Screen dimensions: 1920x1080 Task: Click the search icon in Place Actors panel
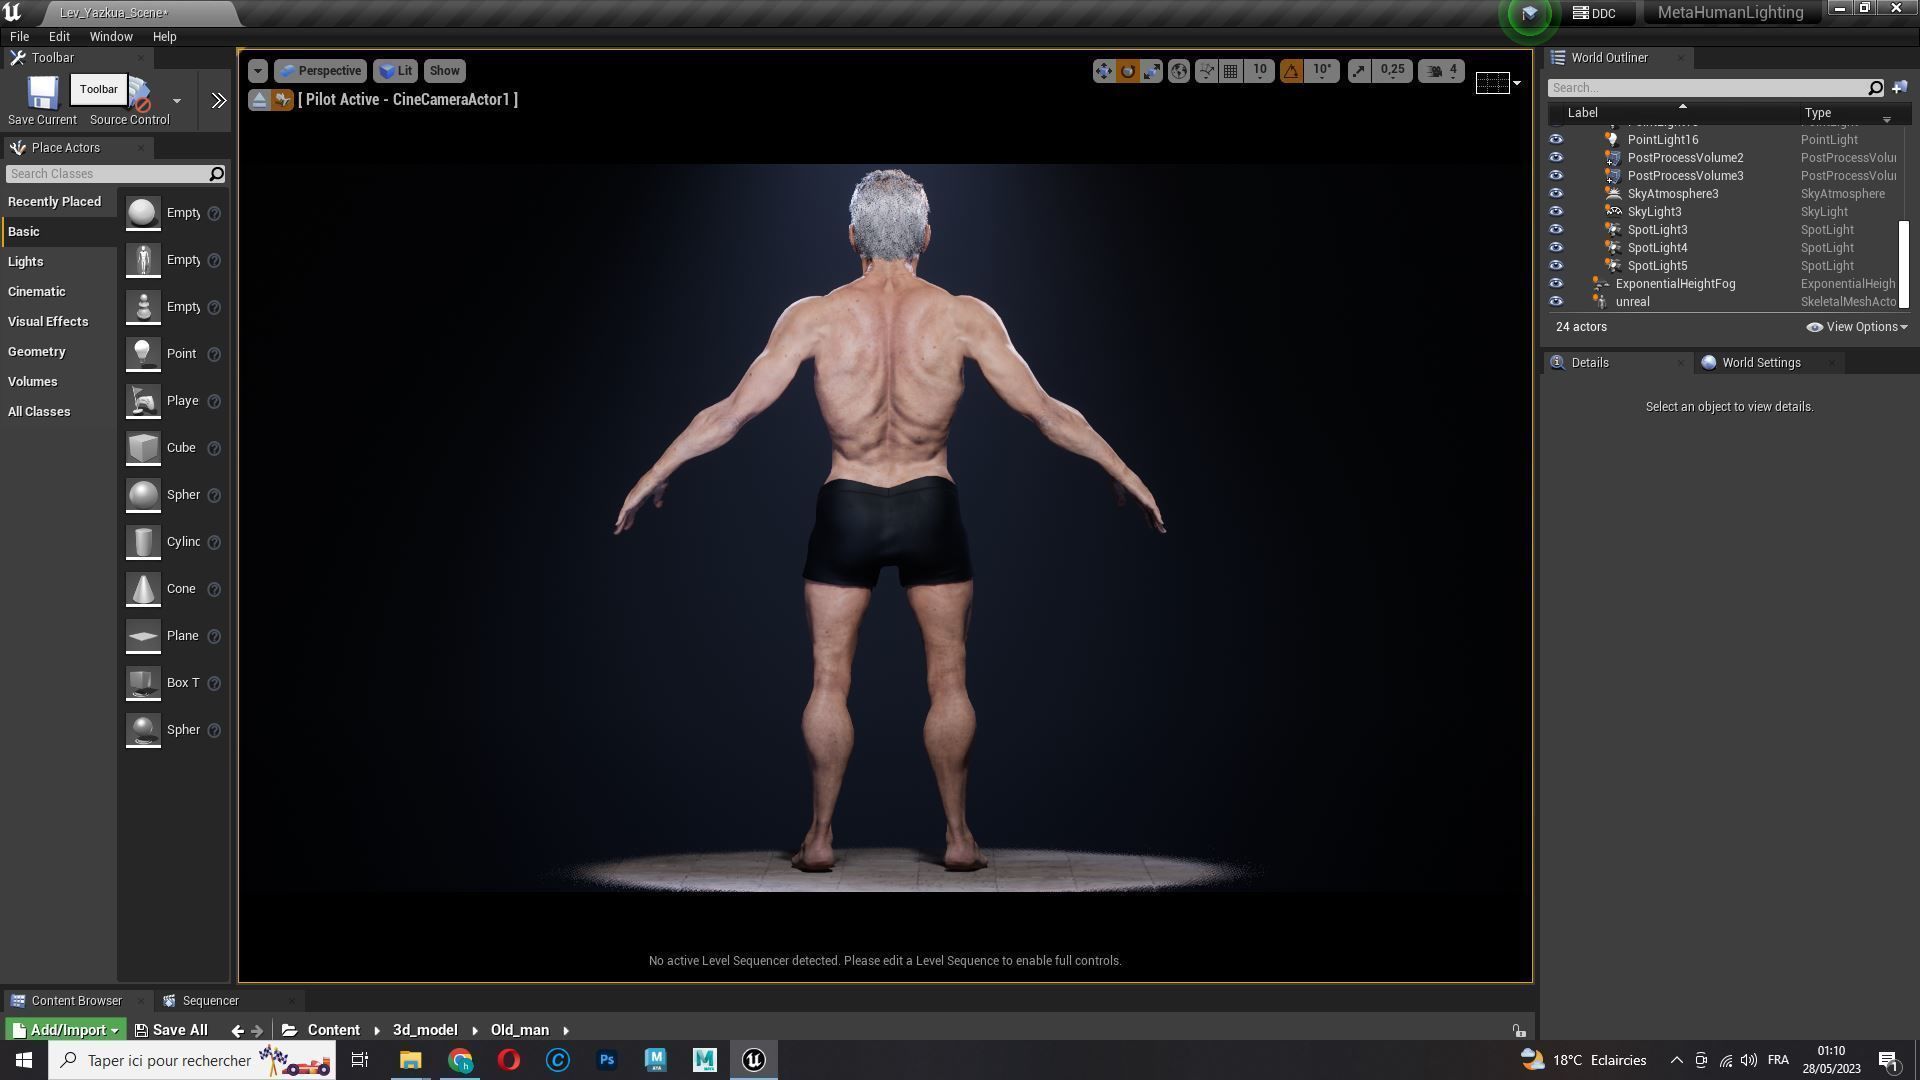216,174
